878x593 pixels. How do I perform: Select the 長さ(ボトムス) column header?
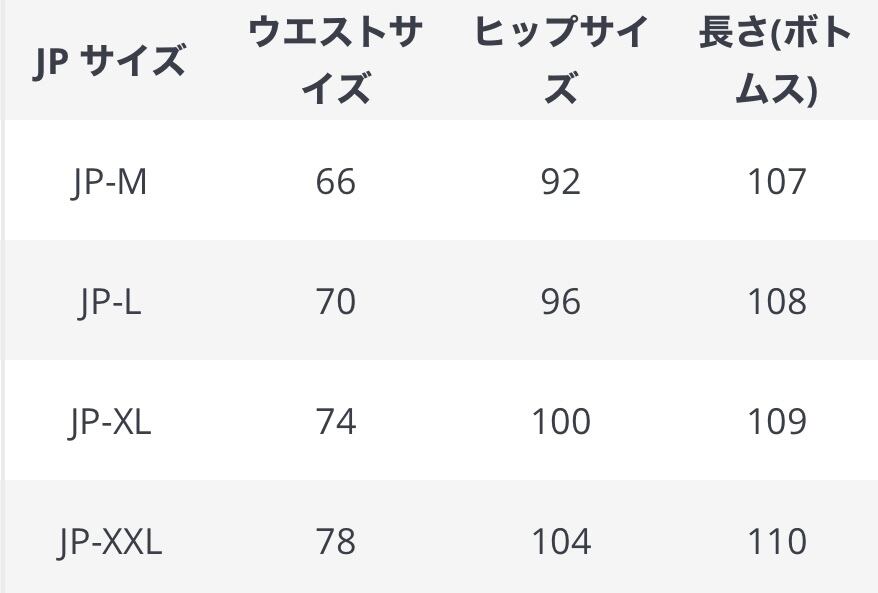[x=776, y=62]
